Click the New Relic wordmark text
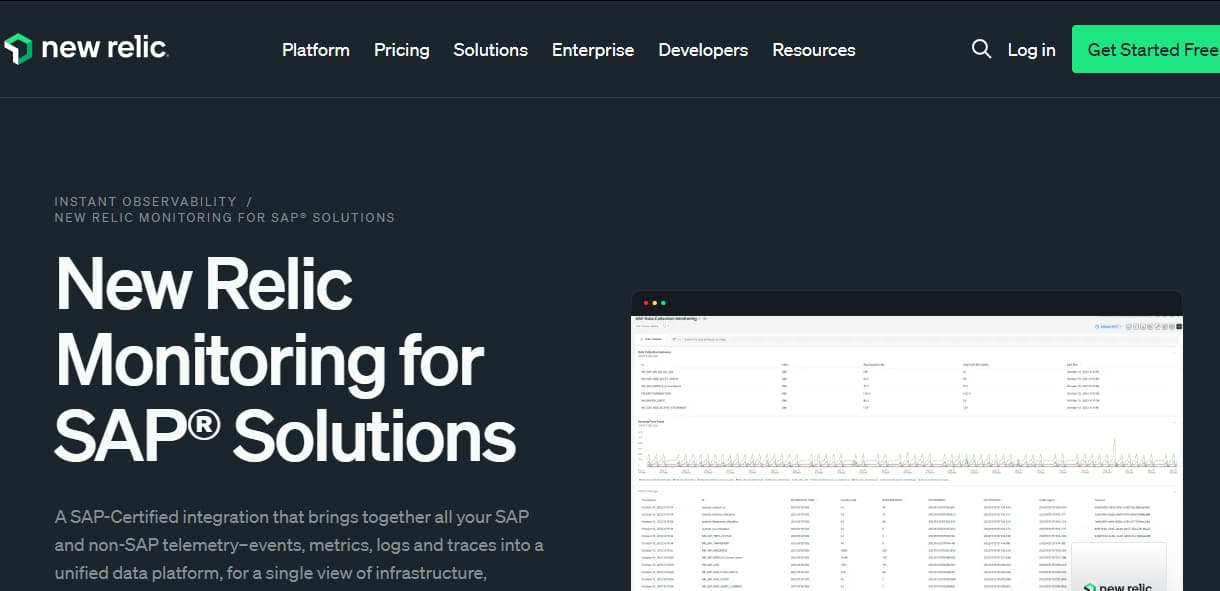1220x591 pixels. click(x=104, y=49)
